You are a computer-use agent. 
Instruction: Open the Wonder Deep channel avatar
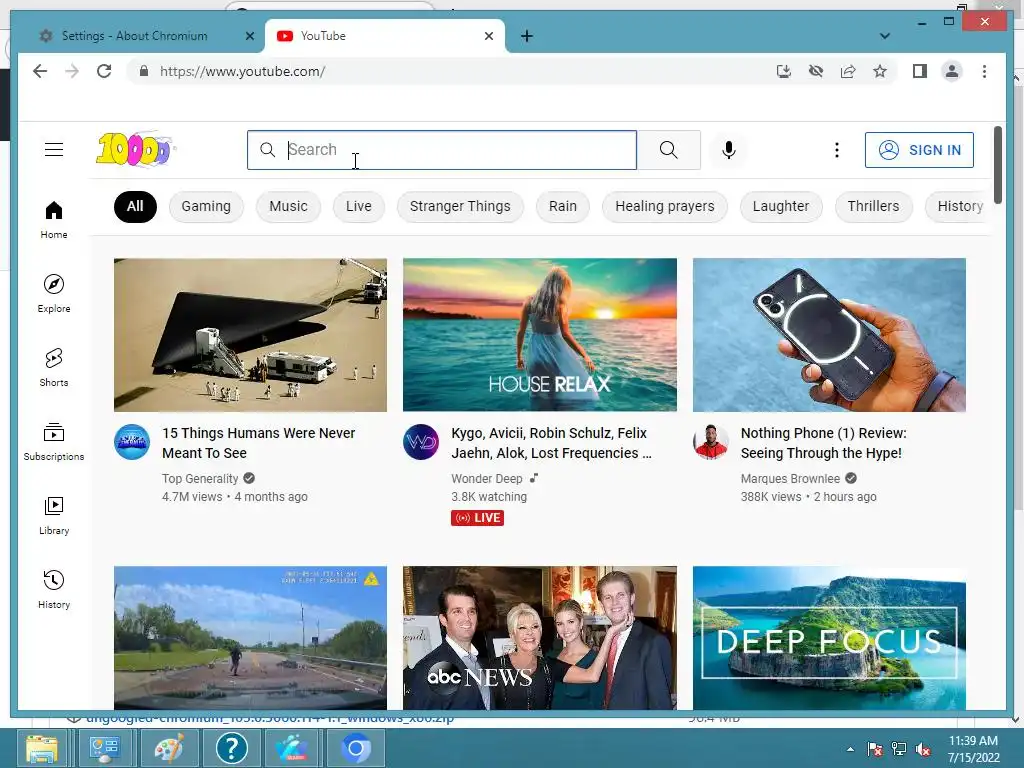point(421,442)
